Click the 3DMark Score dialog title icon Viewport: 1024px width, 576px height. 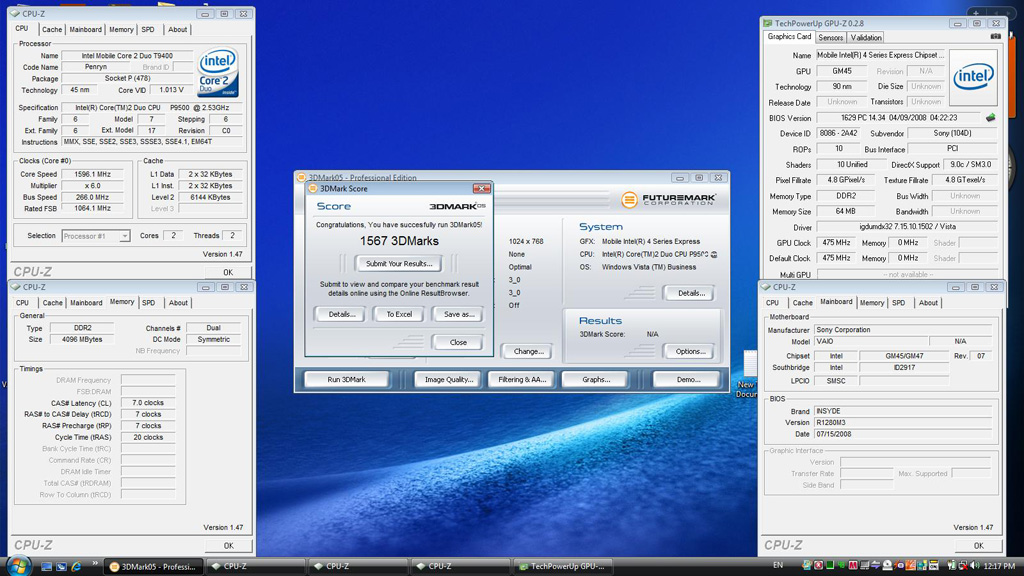click(x=313, y=189)
